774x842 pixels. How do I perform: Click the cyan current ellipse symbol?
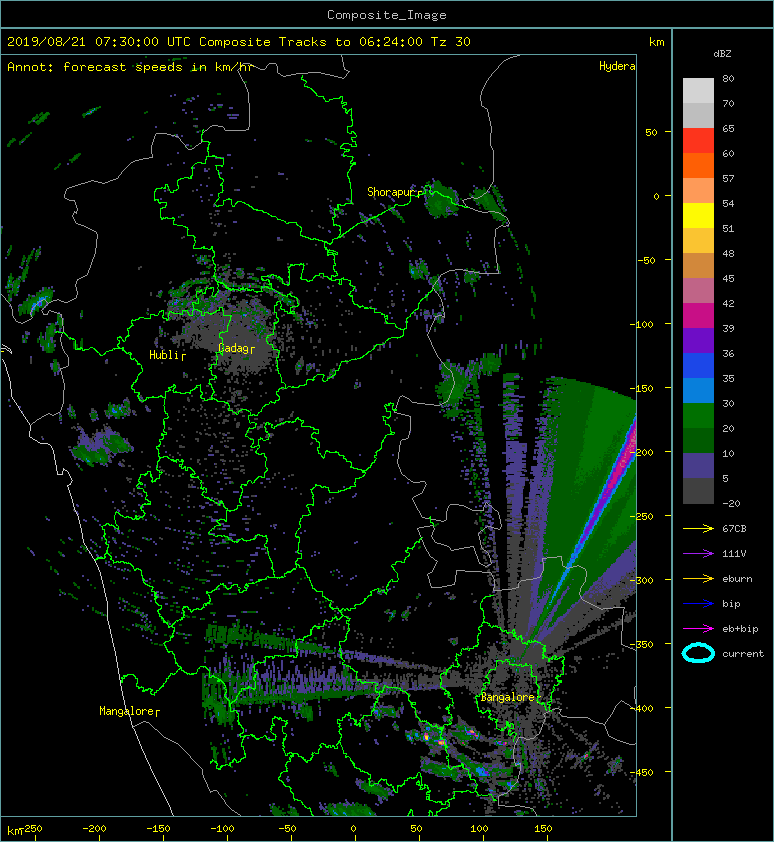point(698,653)
